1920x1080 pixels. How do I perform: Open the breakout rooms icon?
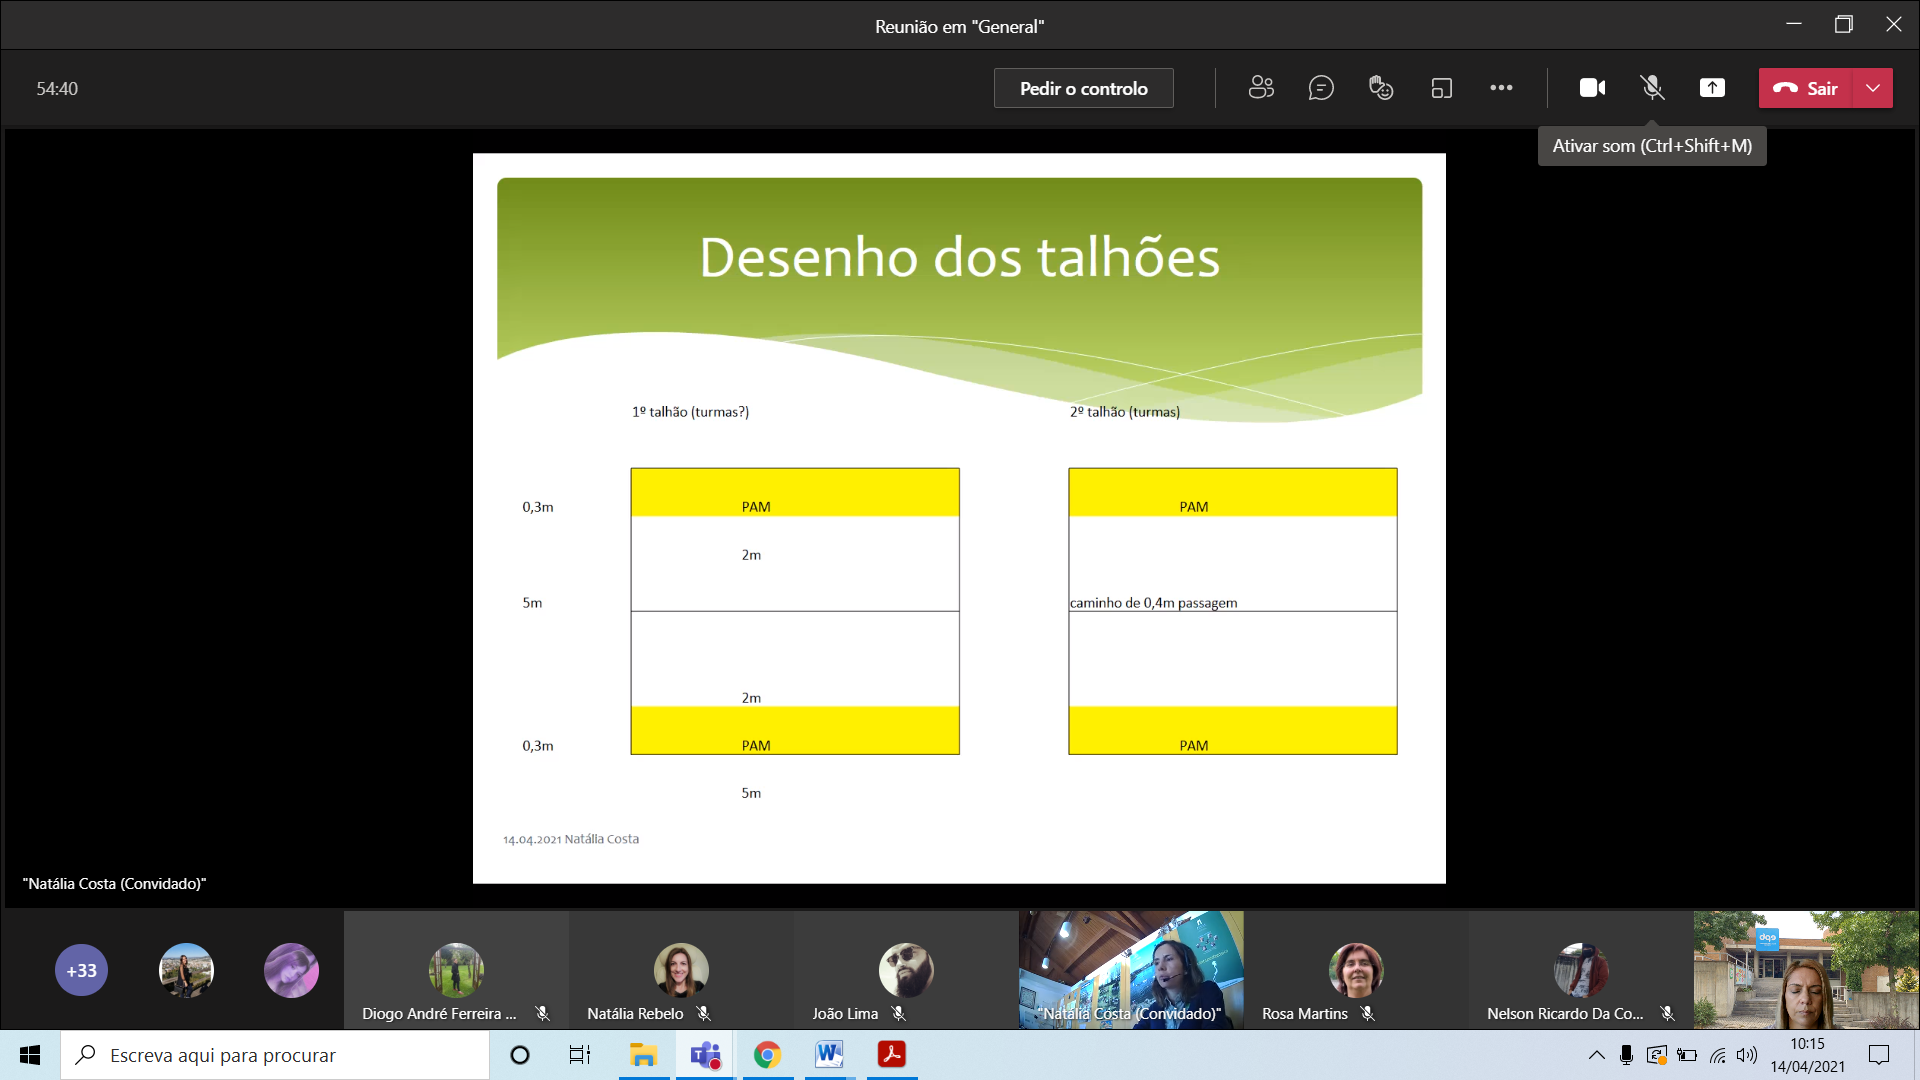(1441, 88)
